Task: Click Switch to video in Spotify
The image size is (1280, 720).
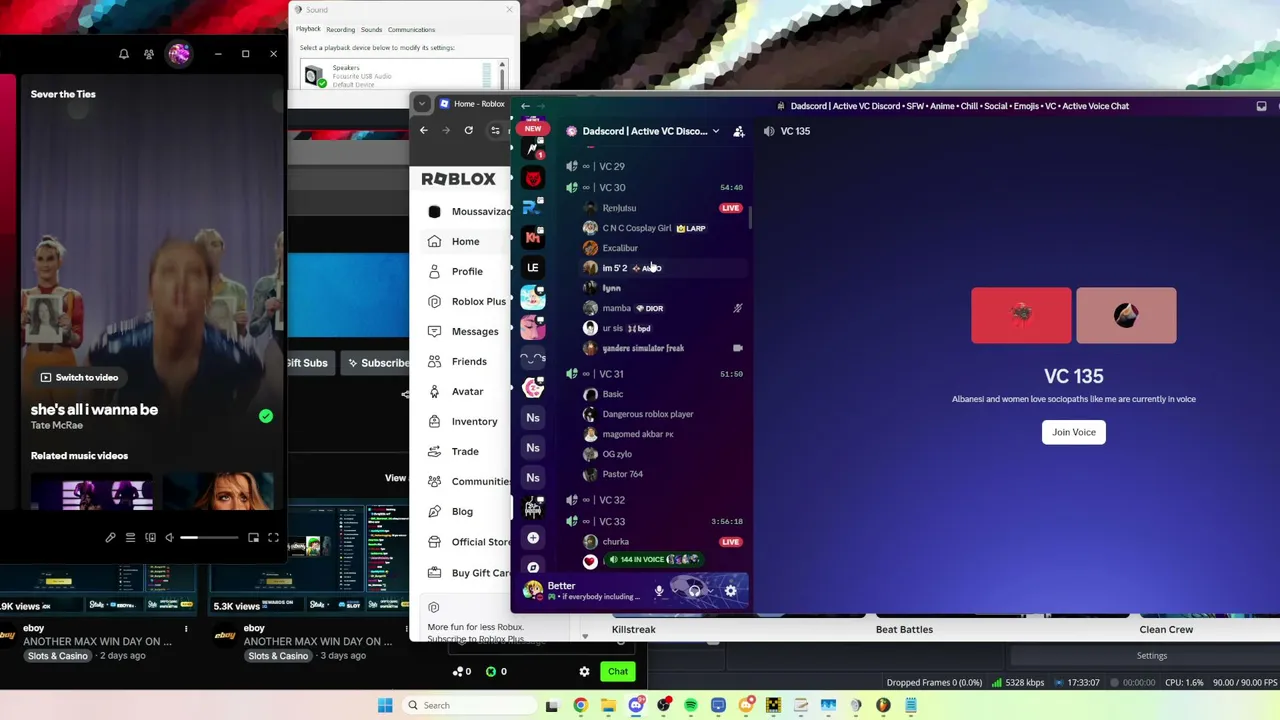Action: (x=79, y=377)
